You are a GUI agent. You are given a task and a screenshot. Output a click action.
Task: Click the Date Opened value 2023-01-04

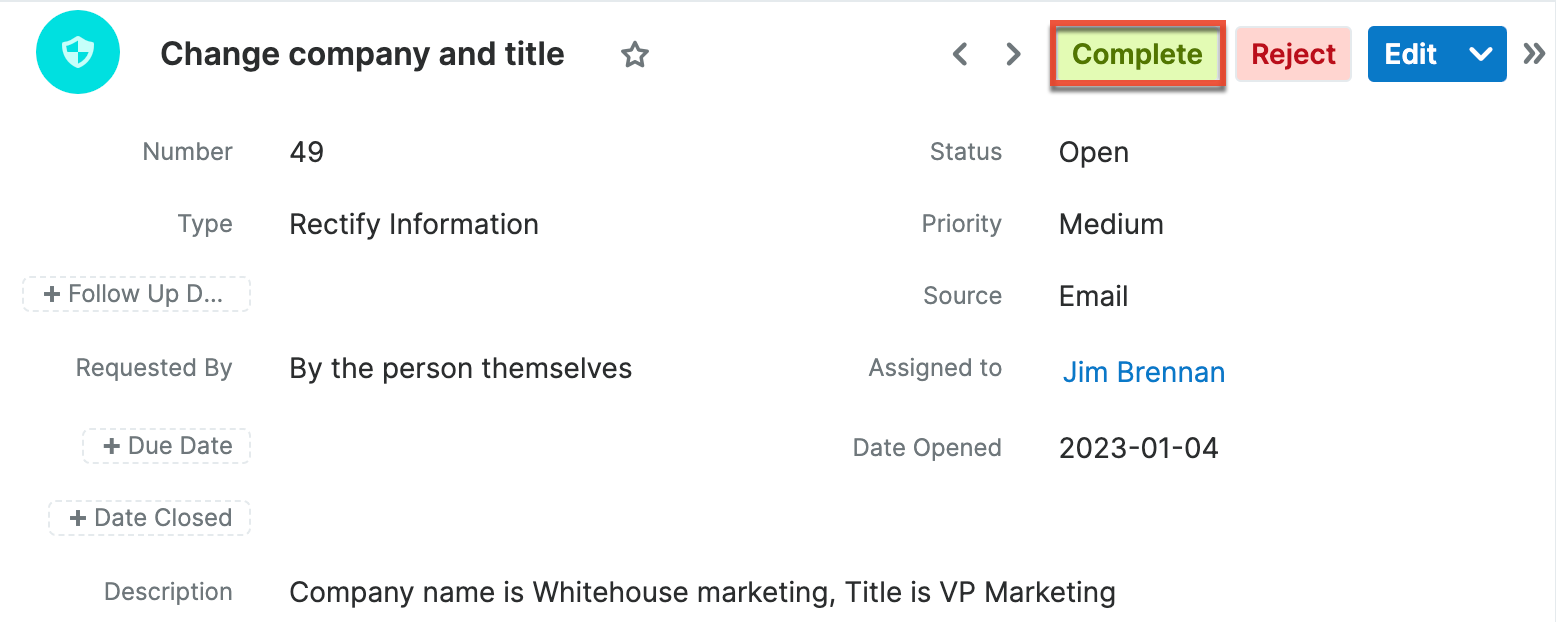click(x=1138, y=447)
